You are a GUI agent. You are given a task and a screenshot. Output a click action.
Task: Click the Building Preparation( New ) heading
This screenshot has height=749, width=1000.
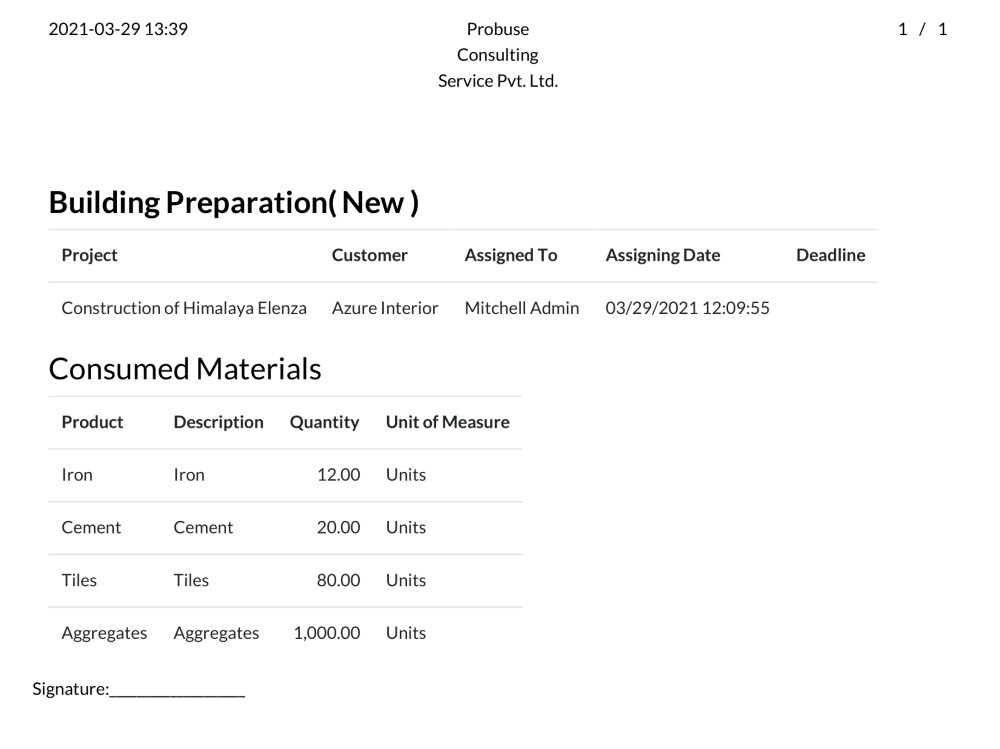click(x=233, y=203)
